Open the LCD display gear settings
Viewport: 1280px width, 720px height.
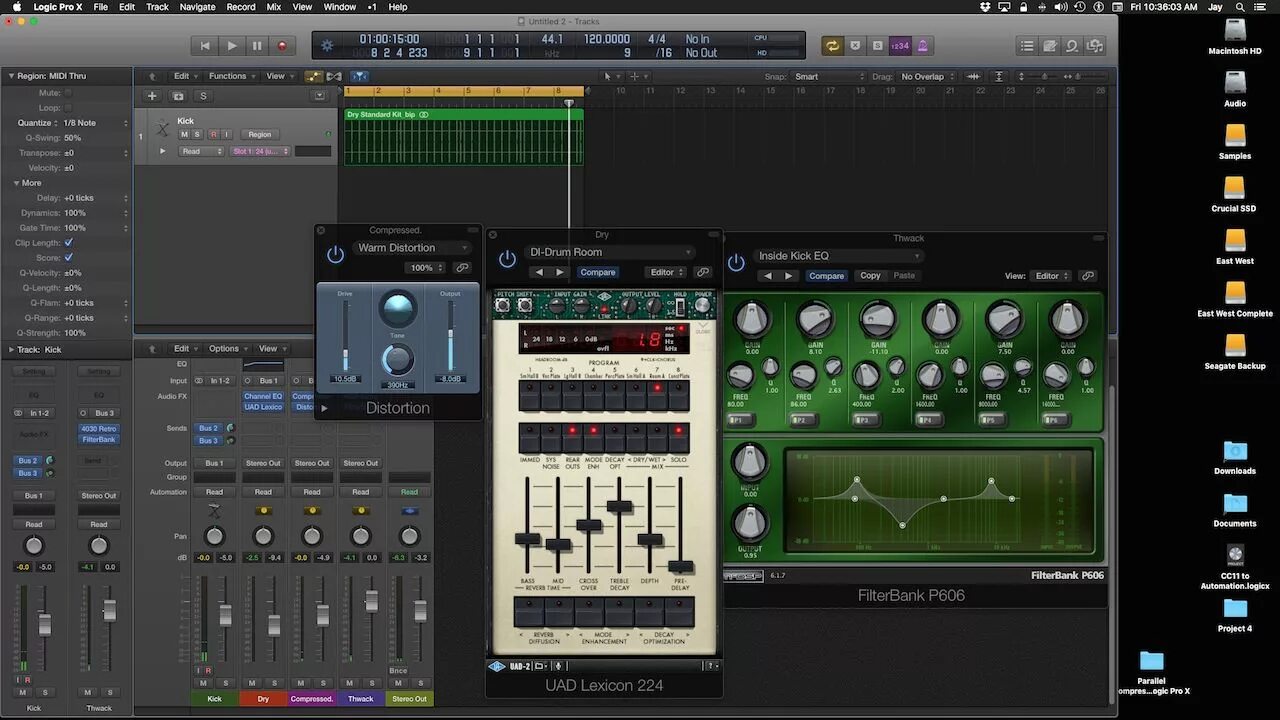click(329, 45)
